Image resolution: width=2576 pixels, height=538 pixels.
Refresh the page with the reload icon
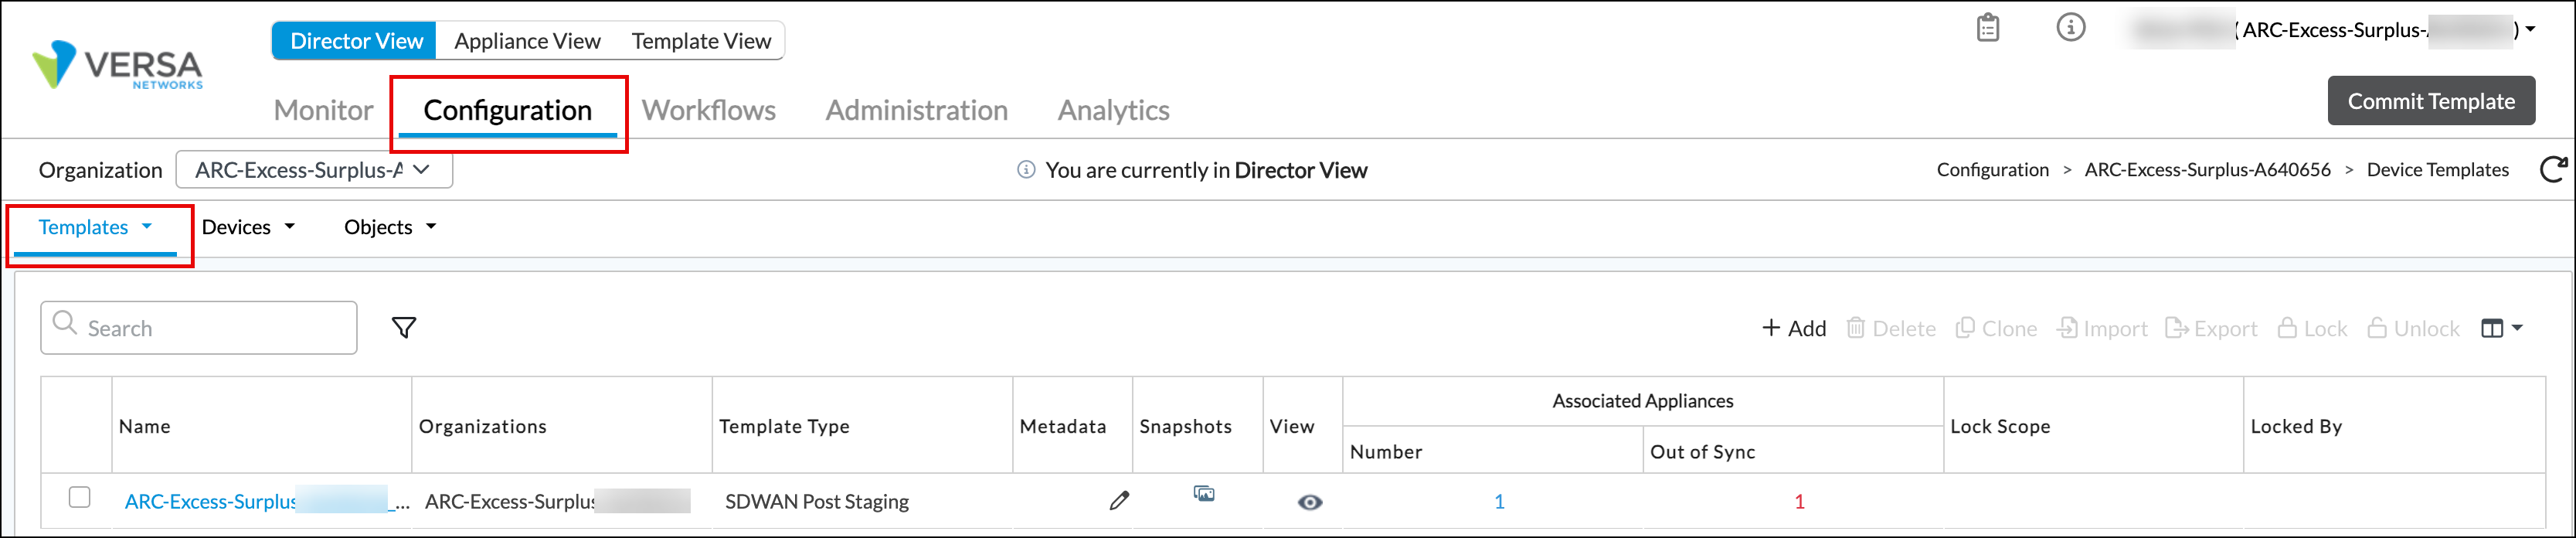(x=2552, y=170)
